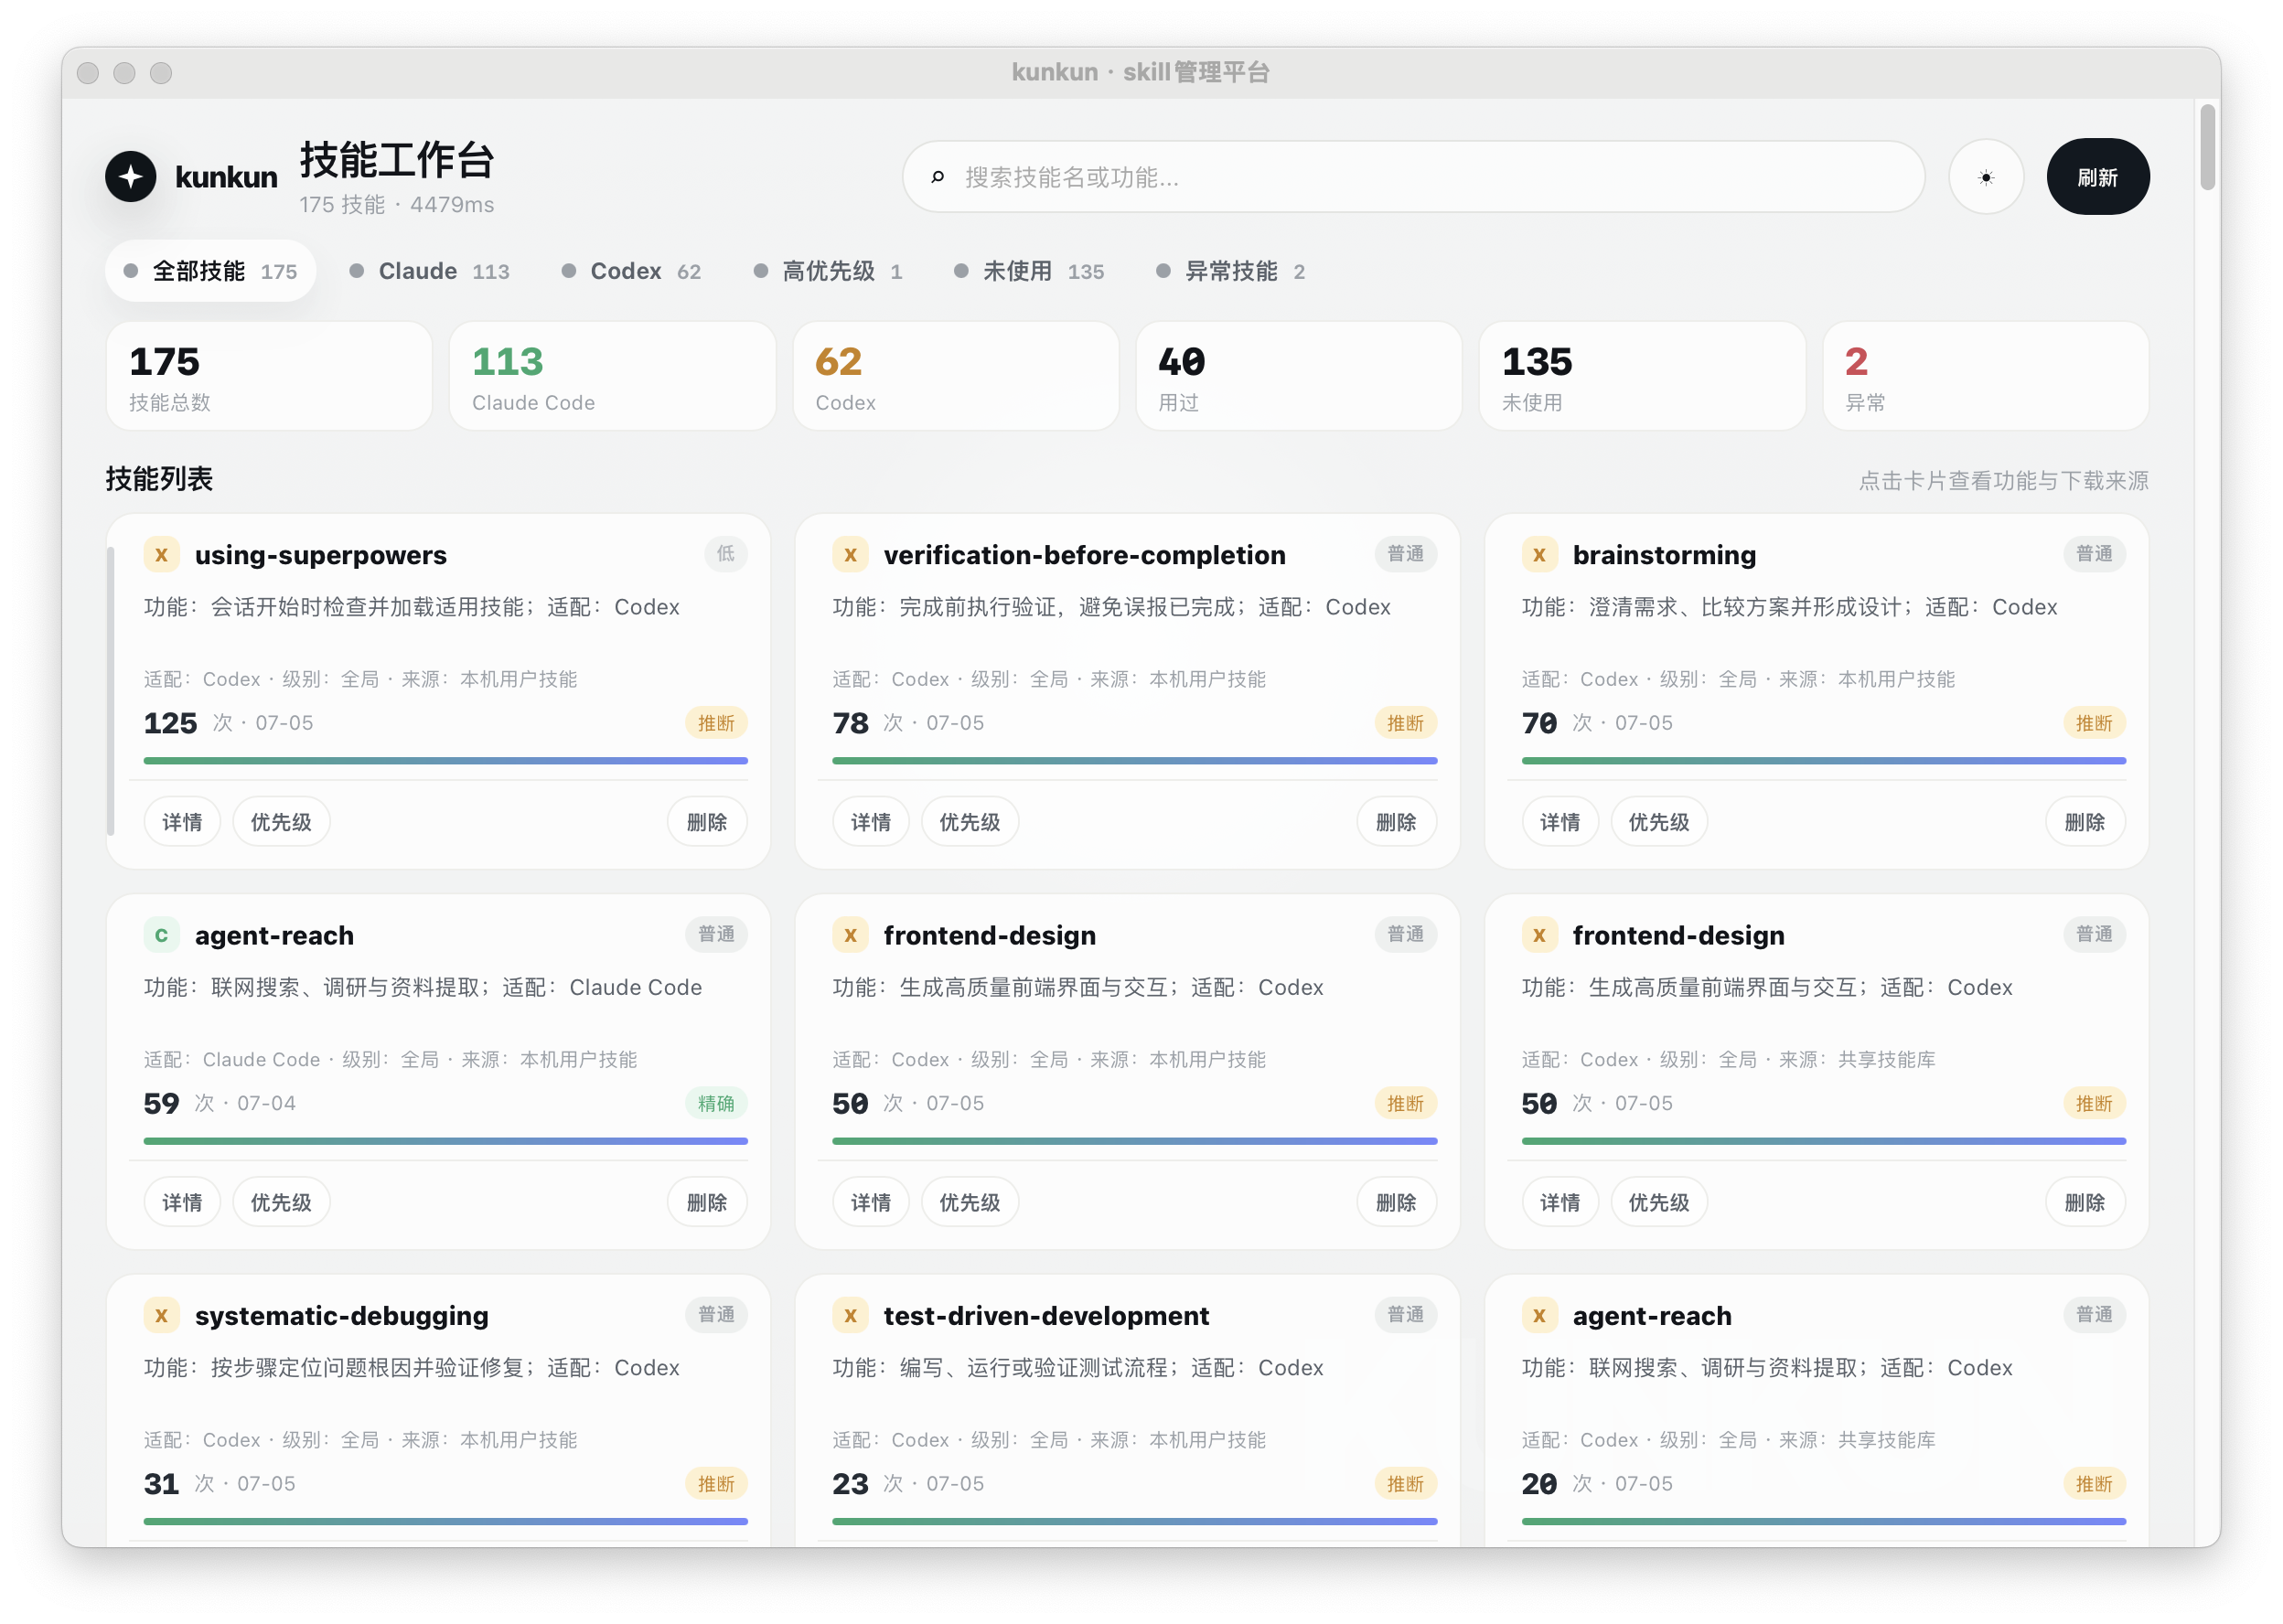Image resolution: width=2283 pixels, height=1624 pixels.
Task: Click the C badge on agent-reach Claude Code card
Action: coord(161,934)
